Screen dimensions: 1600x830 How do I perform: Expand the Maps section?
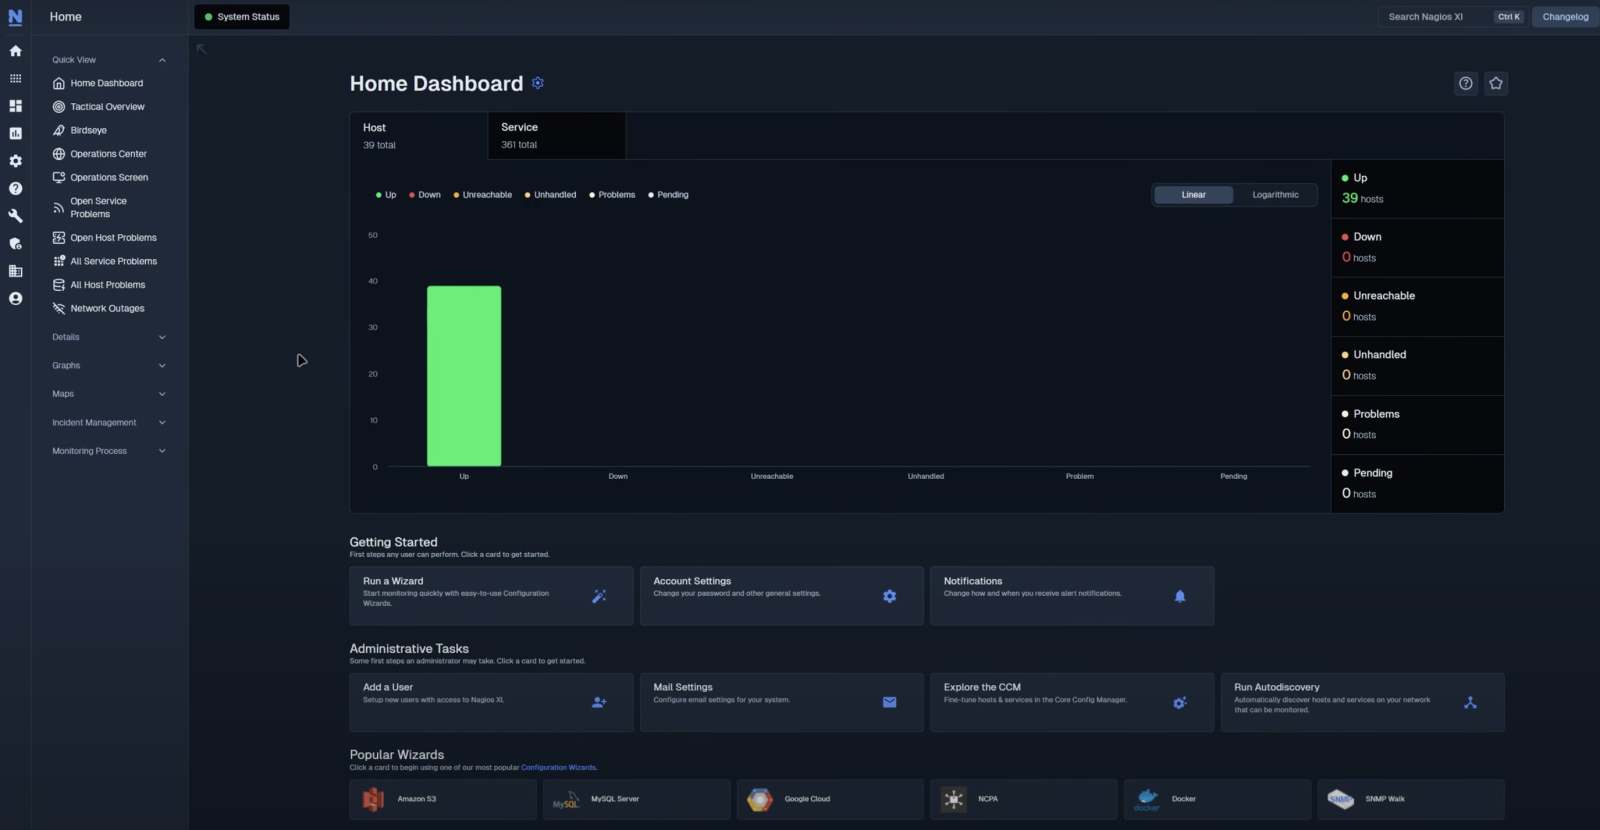tap(109, 394)
